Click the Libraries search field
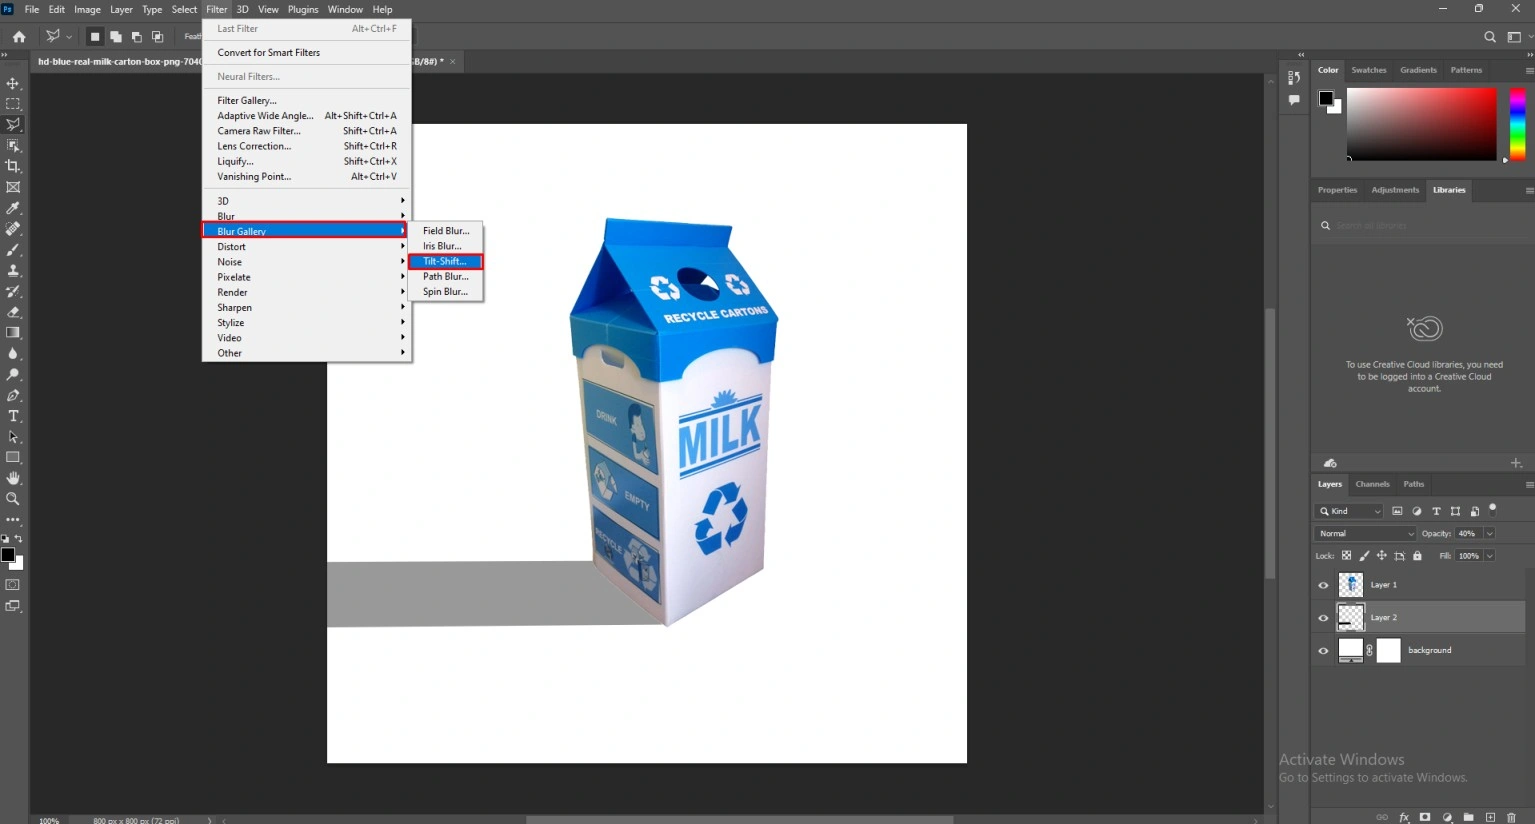The width and height of the screenshot is (1535, 824). coord(1422,226)
